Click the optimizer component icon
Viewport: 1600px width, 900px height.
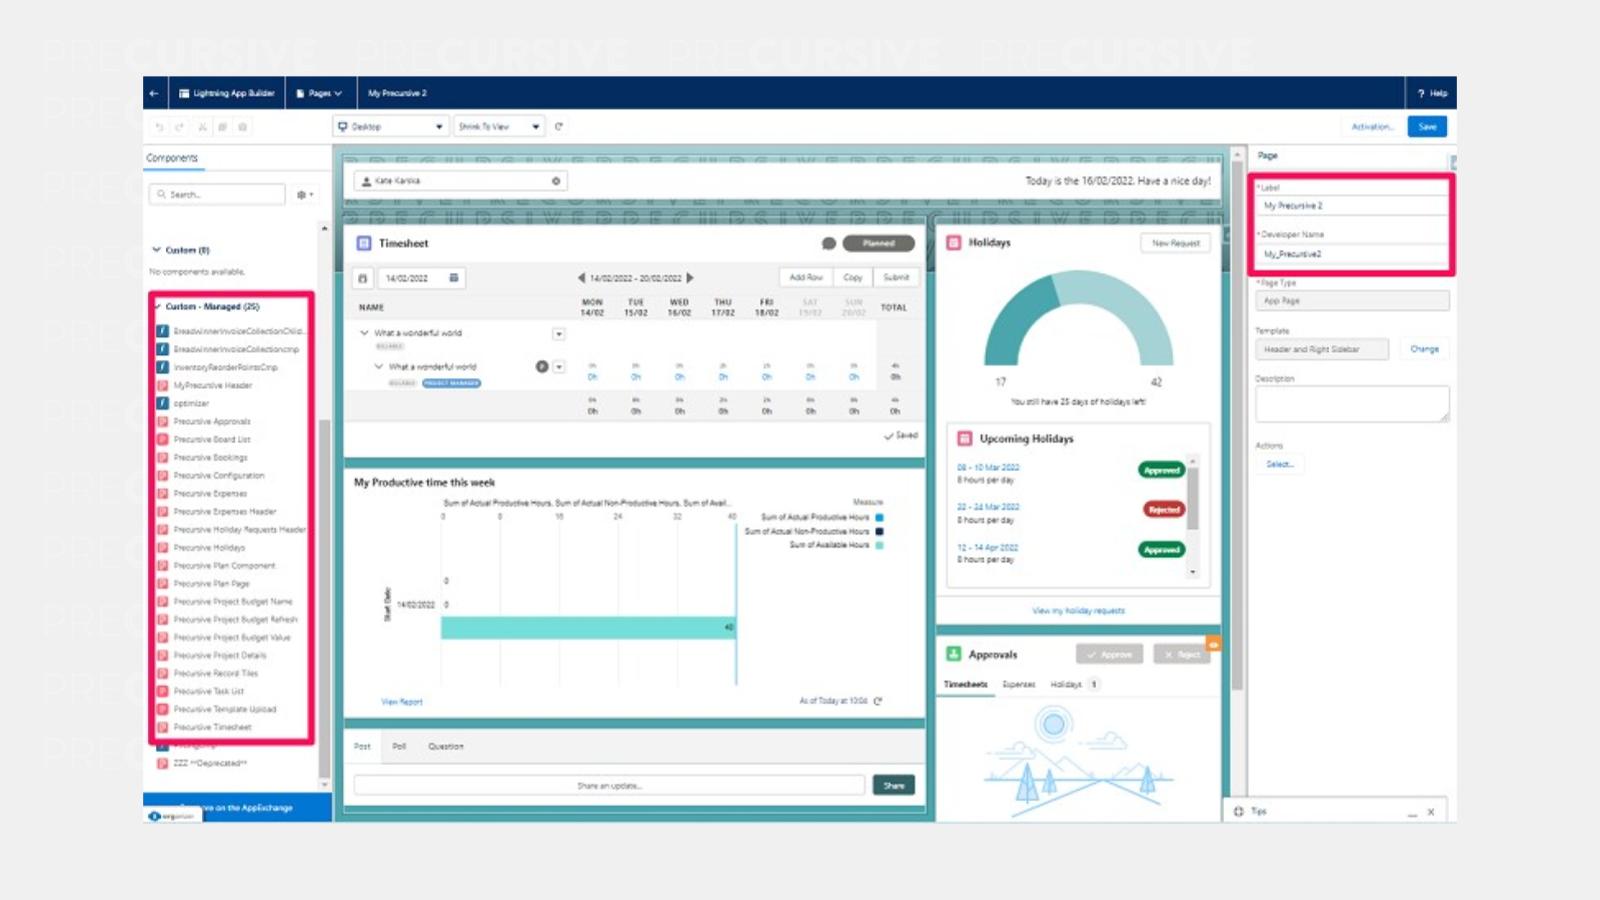[x=162, y=403]
